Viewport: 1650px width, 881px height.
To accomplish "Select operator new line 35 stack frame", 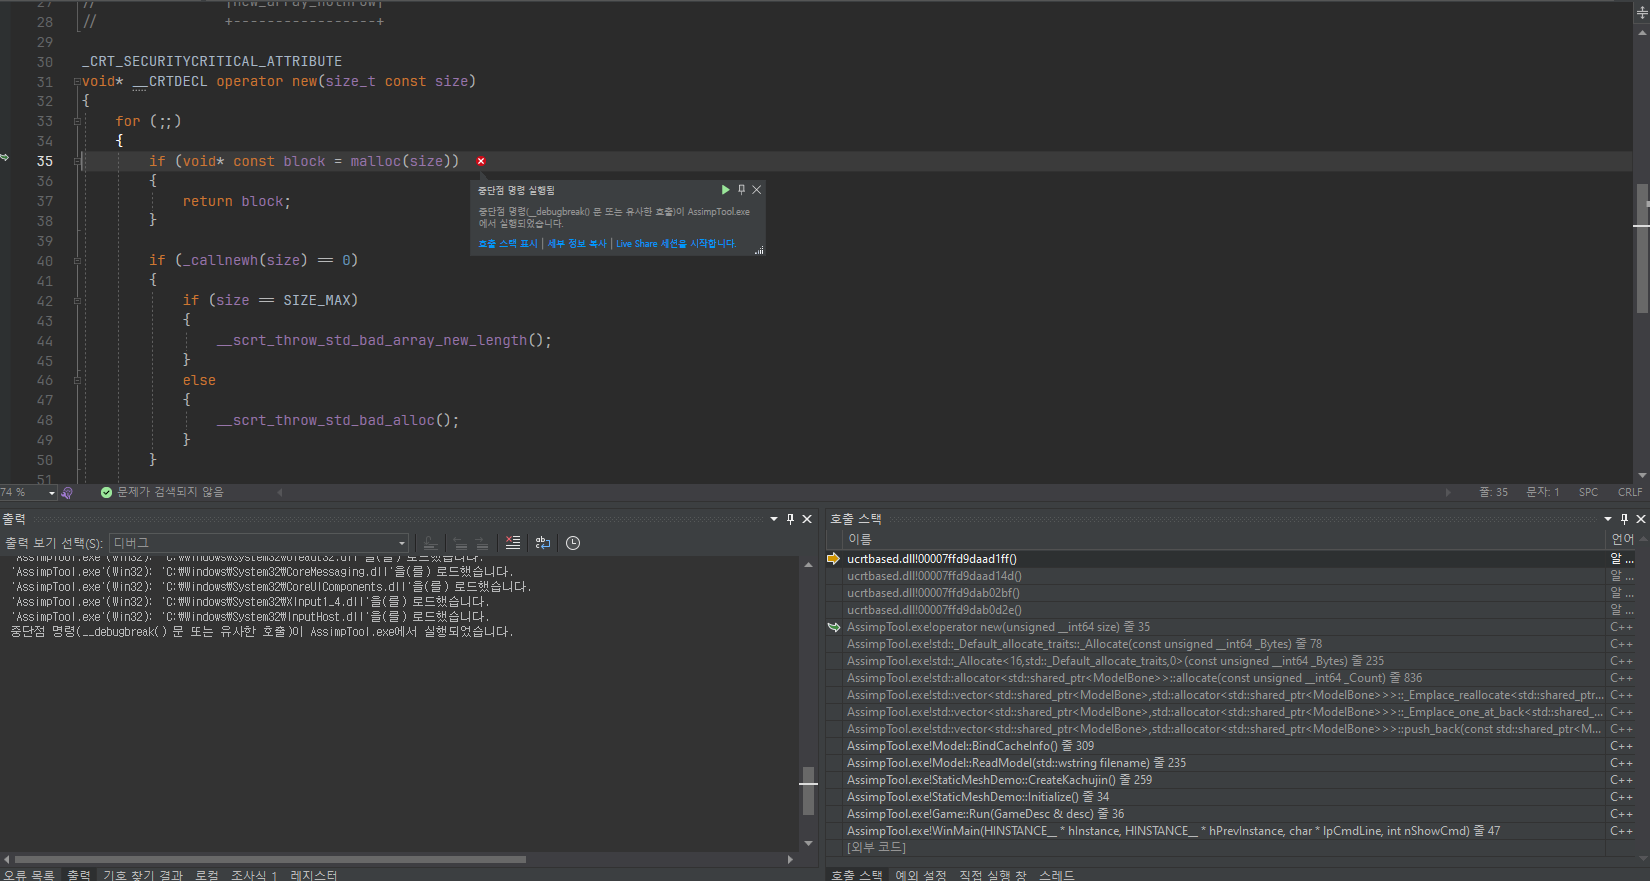I will pos(1225,627).
